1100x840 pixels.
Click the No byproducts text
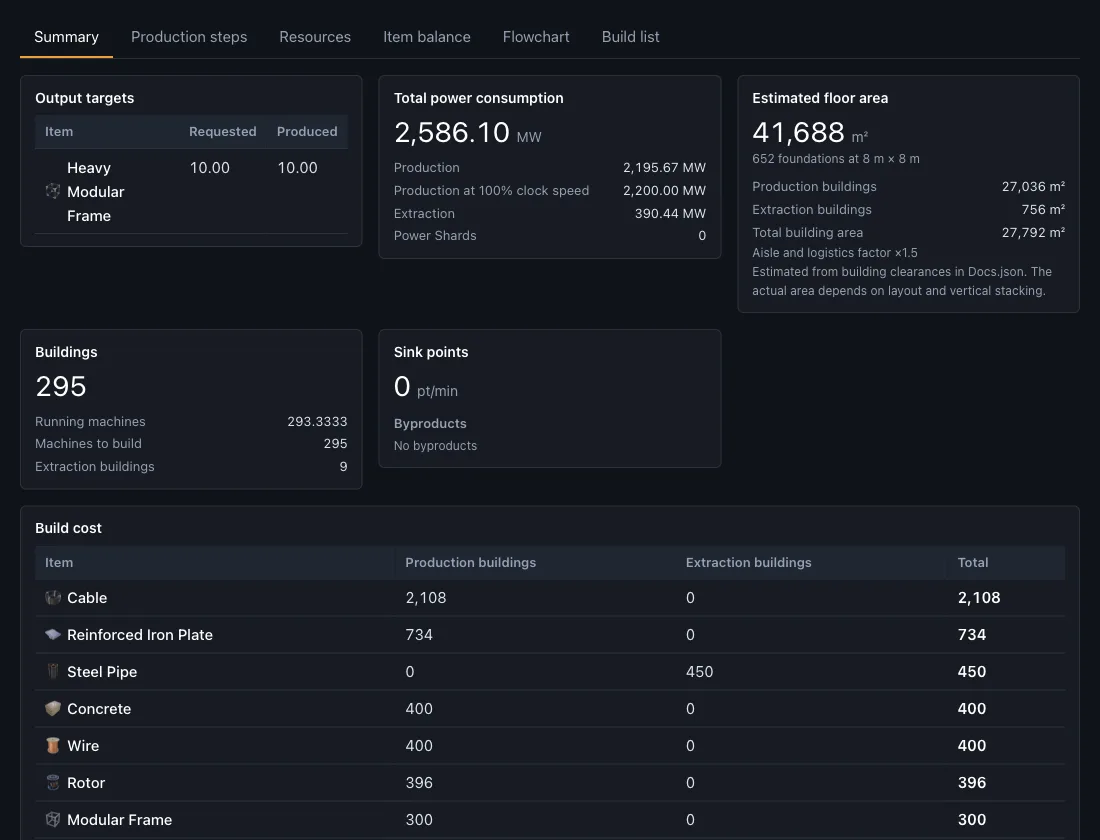(435, 446)
